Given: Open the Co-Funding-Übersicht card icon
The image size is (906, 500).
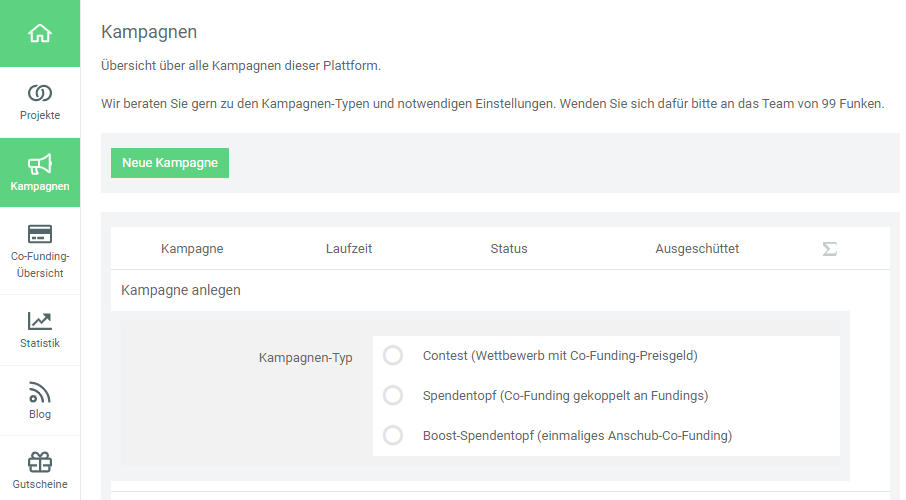Looking at the screenshot, I should pyautogui.click(x=40, y=234).
